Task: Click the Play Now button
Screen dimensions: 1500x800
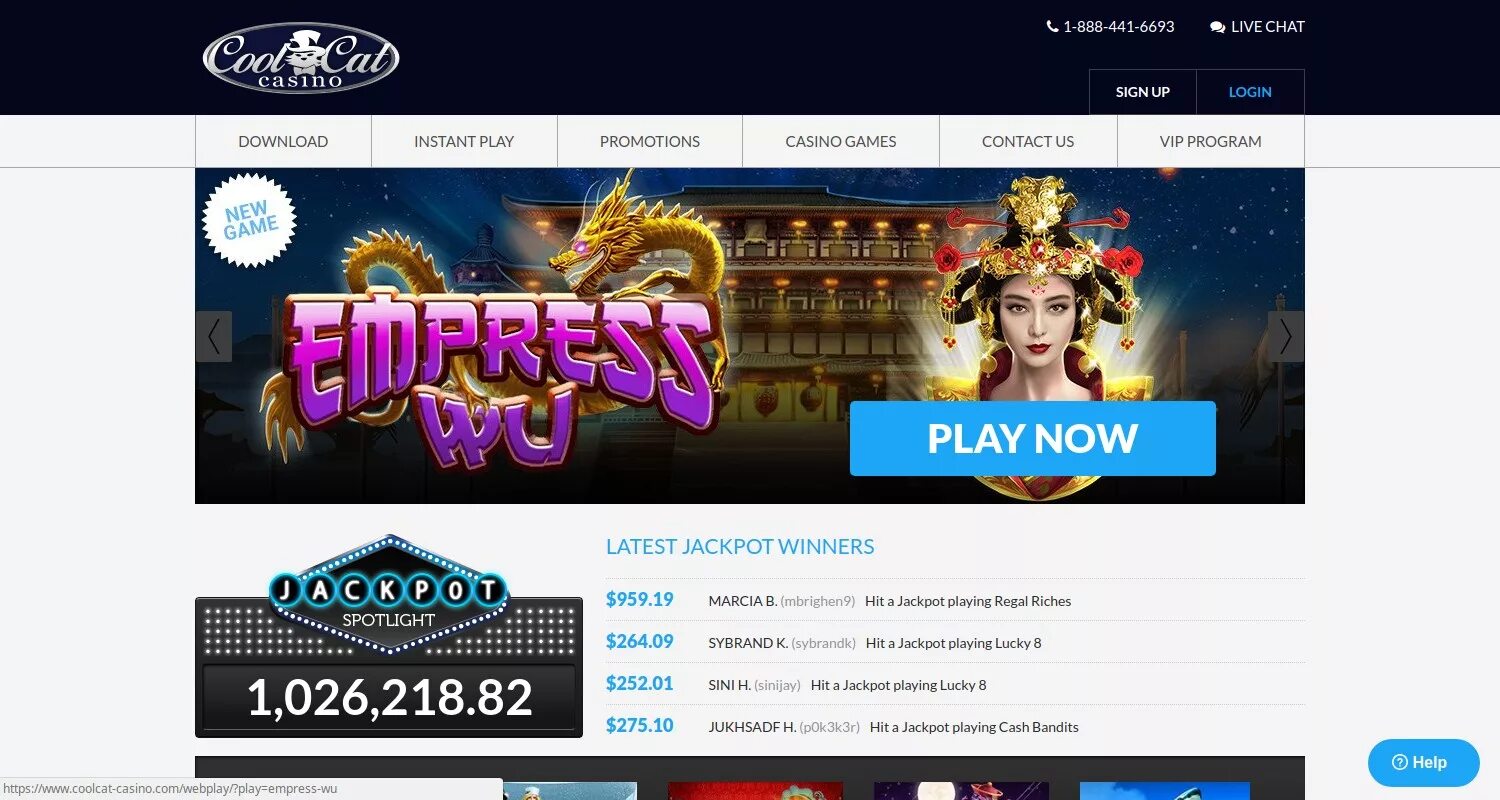Action: (x=1033, y=438)
